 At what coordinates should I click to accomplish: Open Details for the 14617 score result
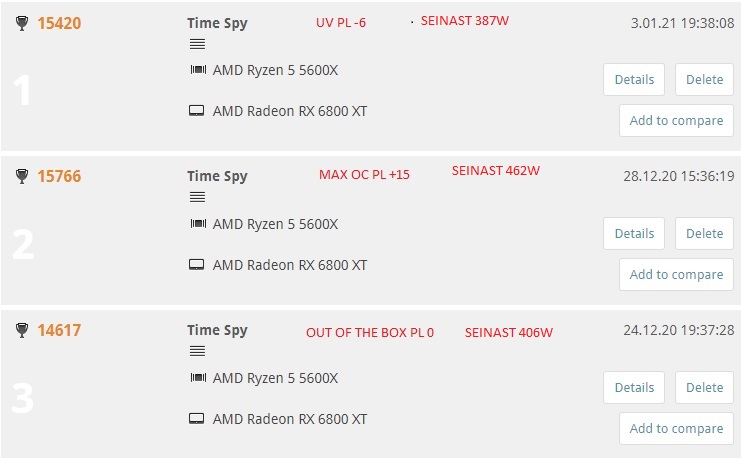pos(634,388)
